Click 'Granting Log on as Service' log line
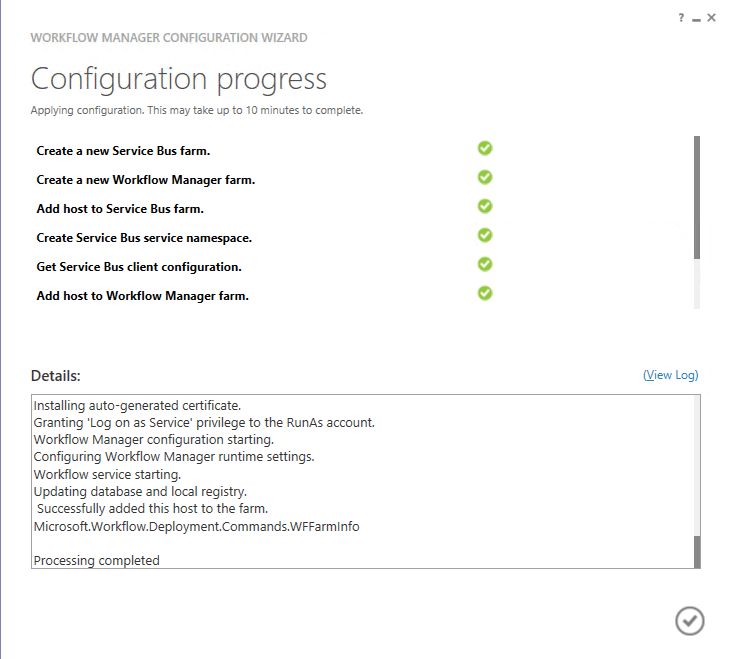This screenshot has height=659, width=729. click(204, 423)
